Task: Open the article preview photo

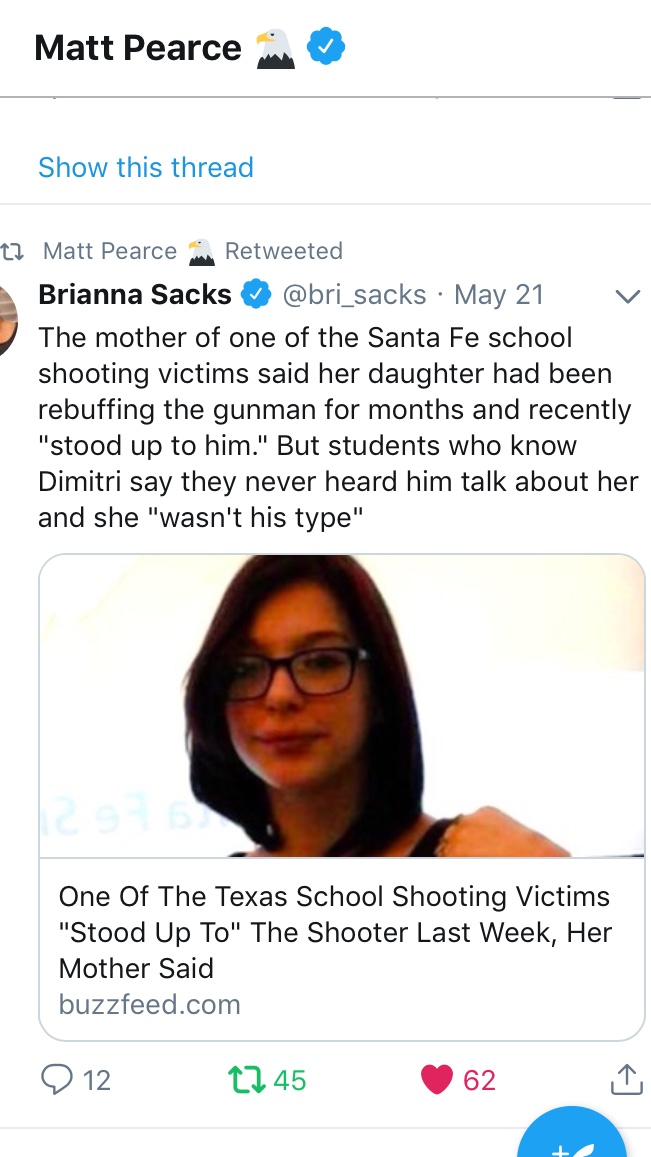Action: coord(342,705)
